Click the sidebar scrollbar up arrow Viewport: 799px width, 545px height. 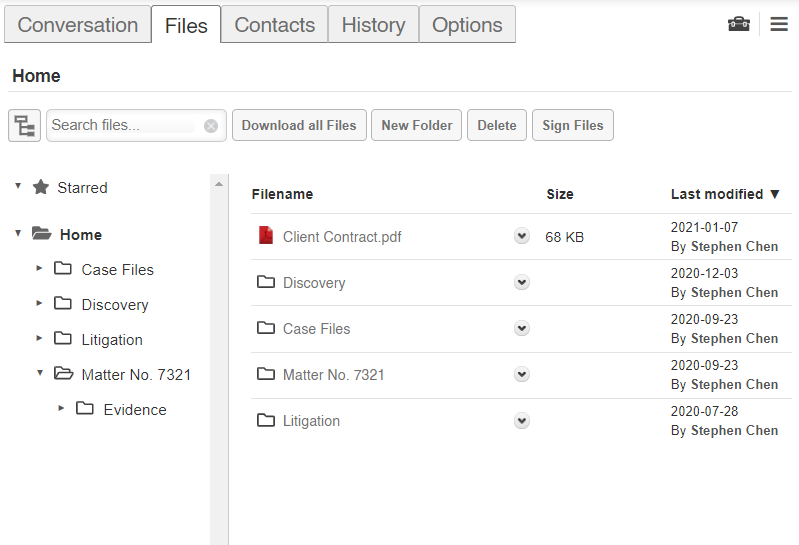tap(219, 184)
